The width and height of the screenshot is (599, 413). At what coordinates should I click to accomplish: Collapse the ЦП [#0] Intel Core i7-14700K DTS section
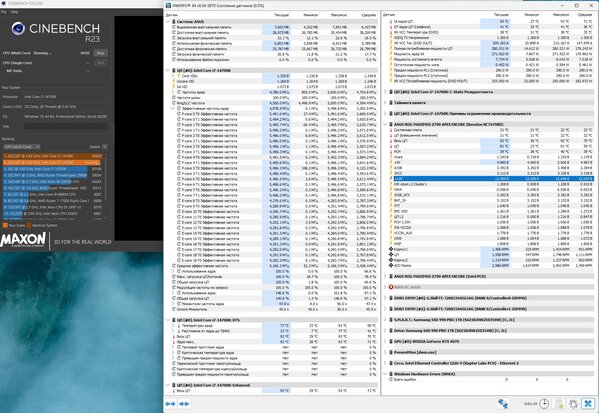pyautogui.click(x=168, y=320)
